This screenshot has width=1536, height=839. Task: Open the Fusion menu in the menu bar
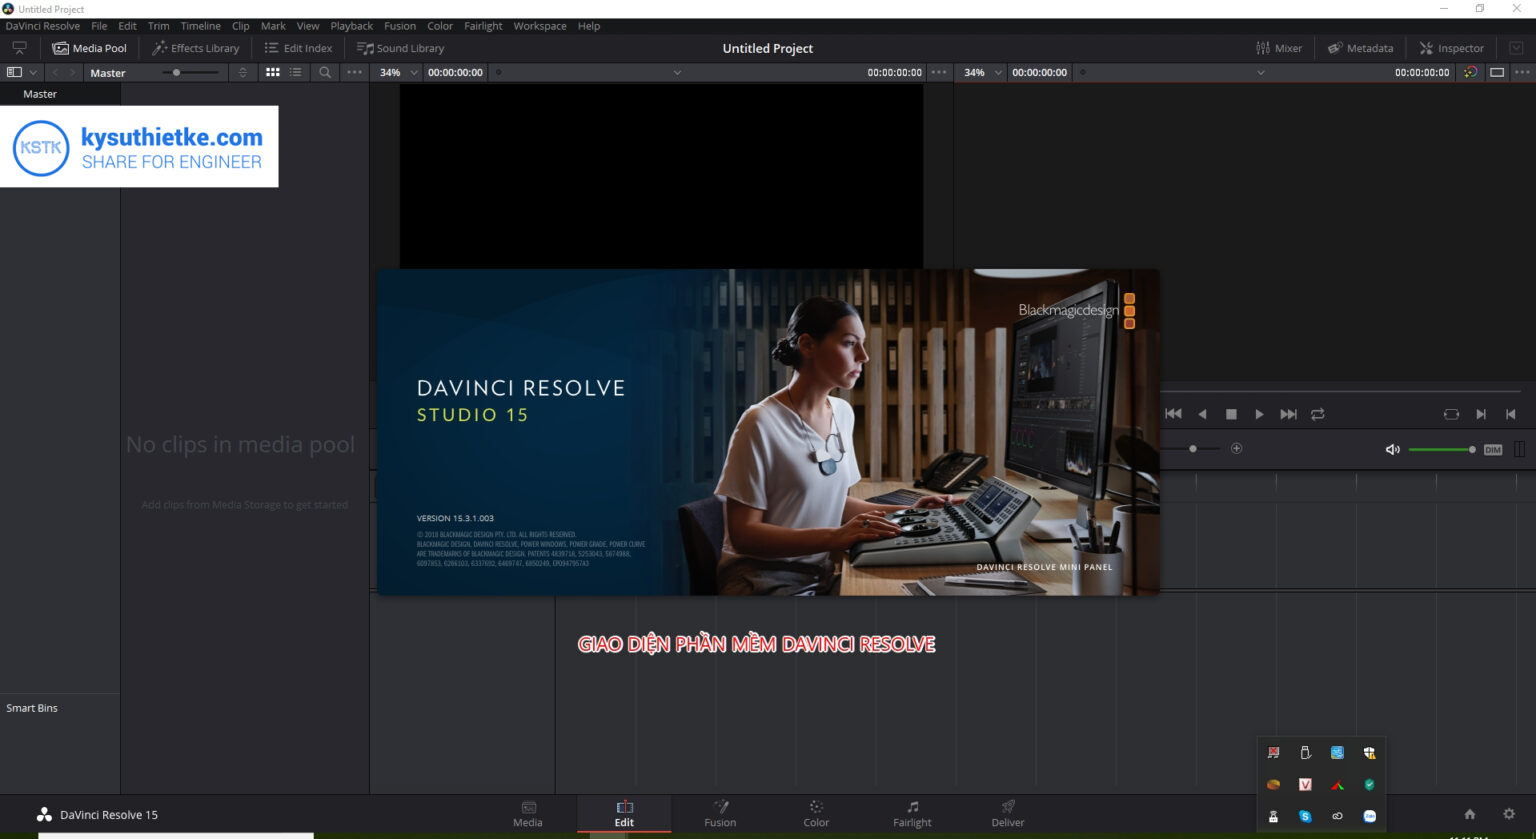click(400, 26)
